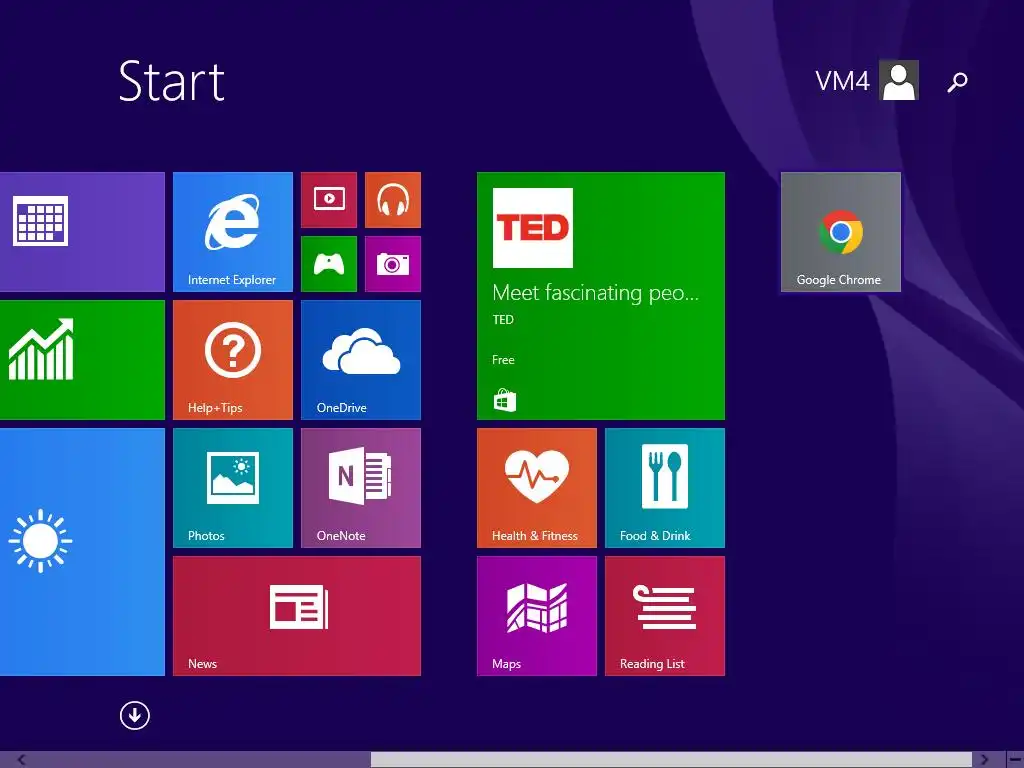
Task: Open the Maps tile
Action: click(x=537, y=616)
